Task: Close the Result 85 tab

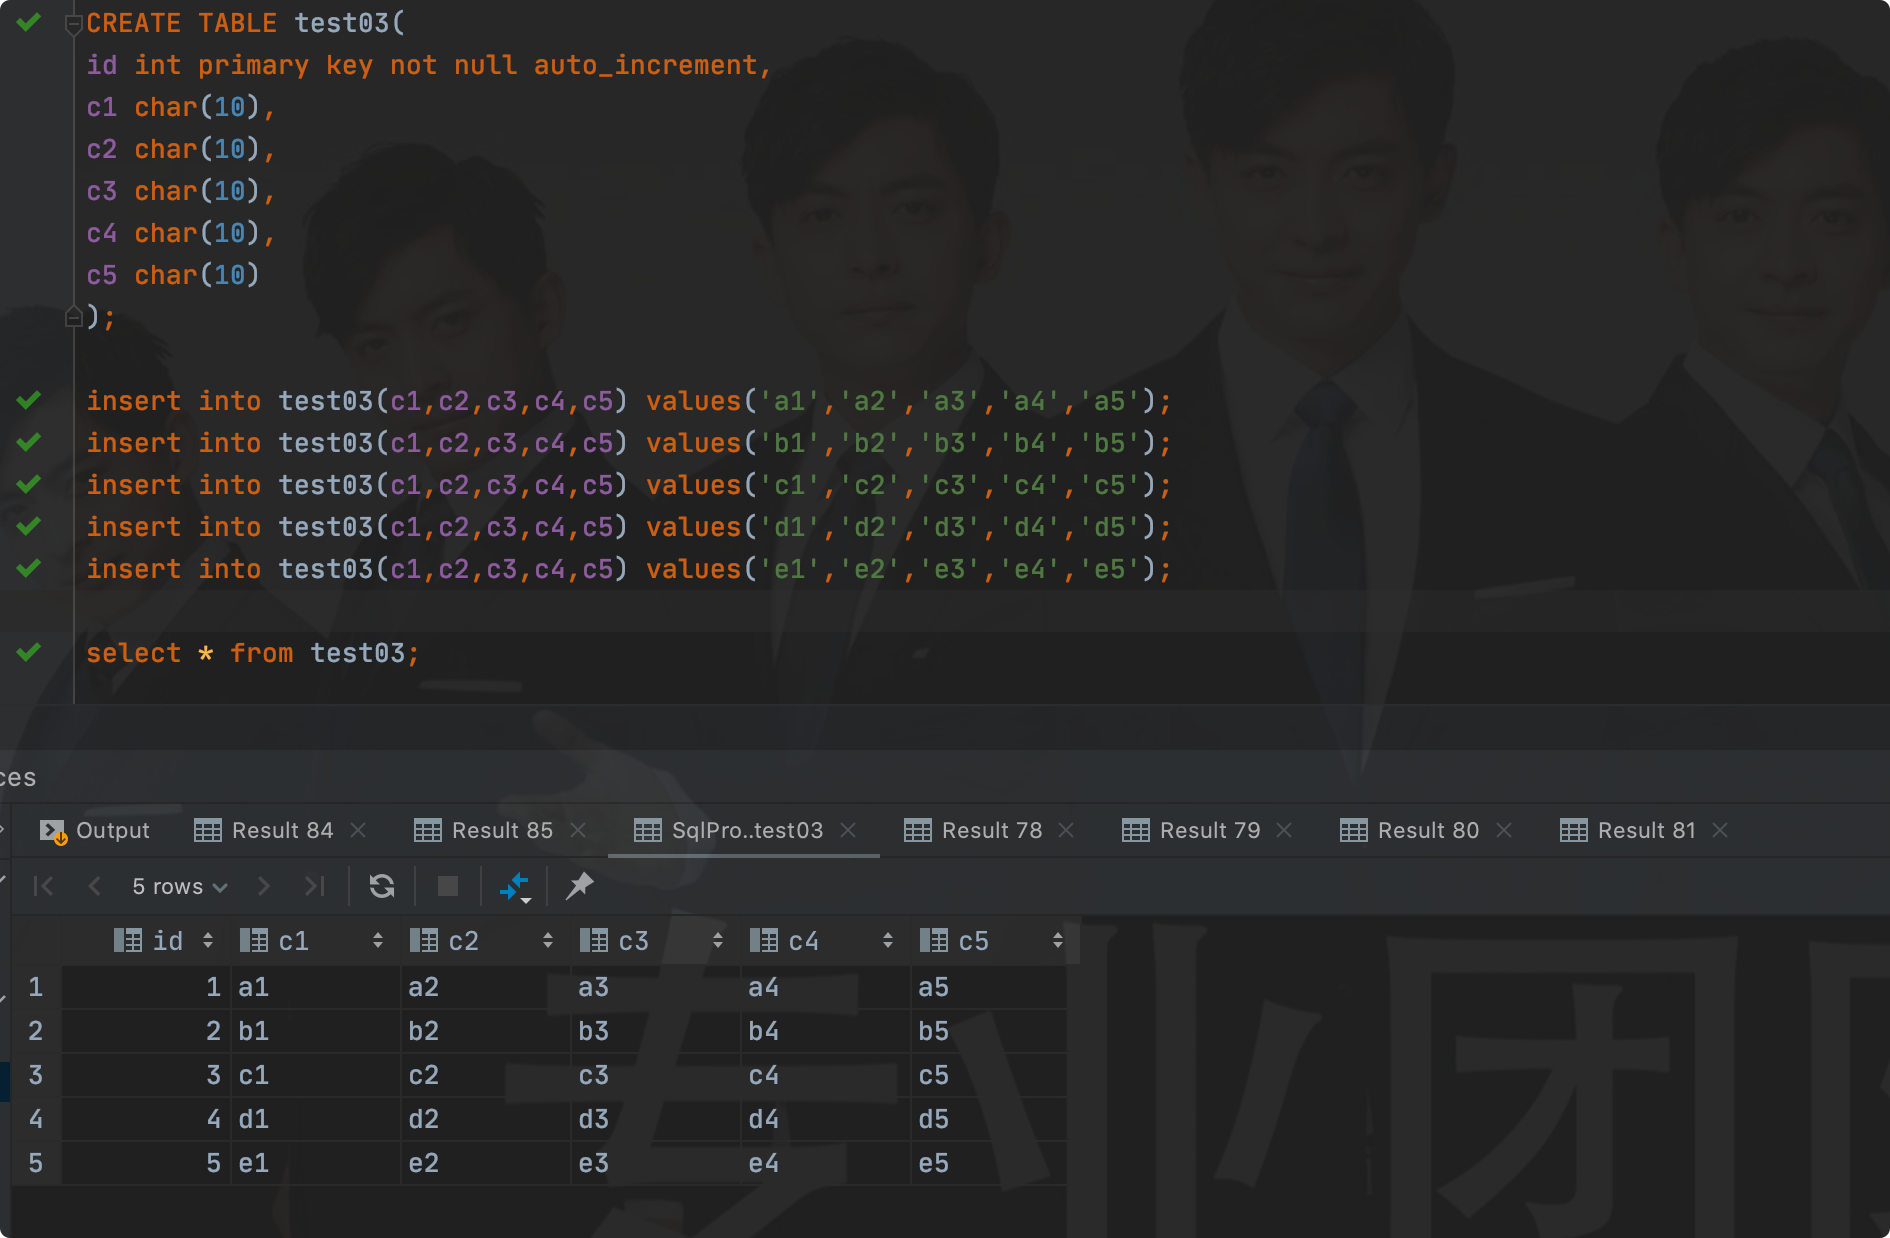Action: pos(577,830)
